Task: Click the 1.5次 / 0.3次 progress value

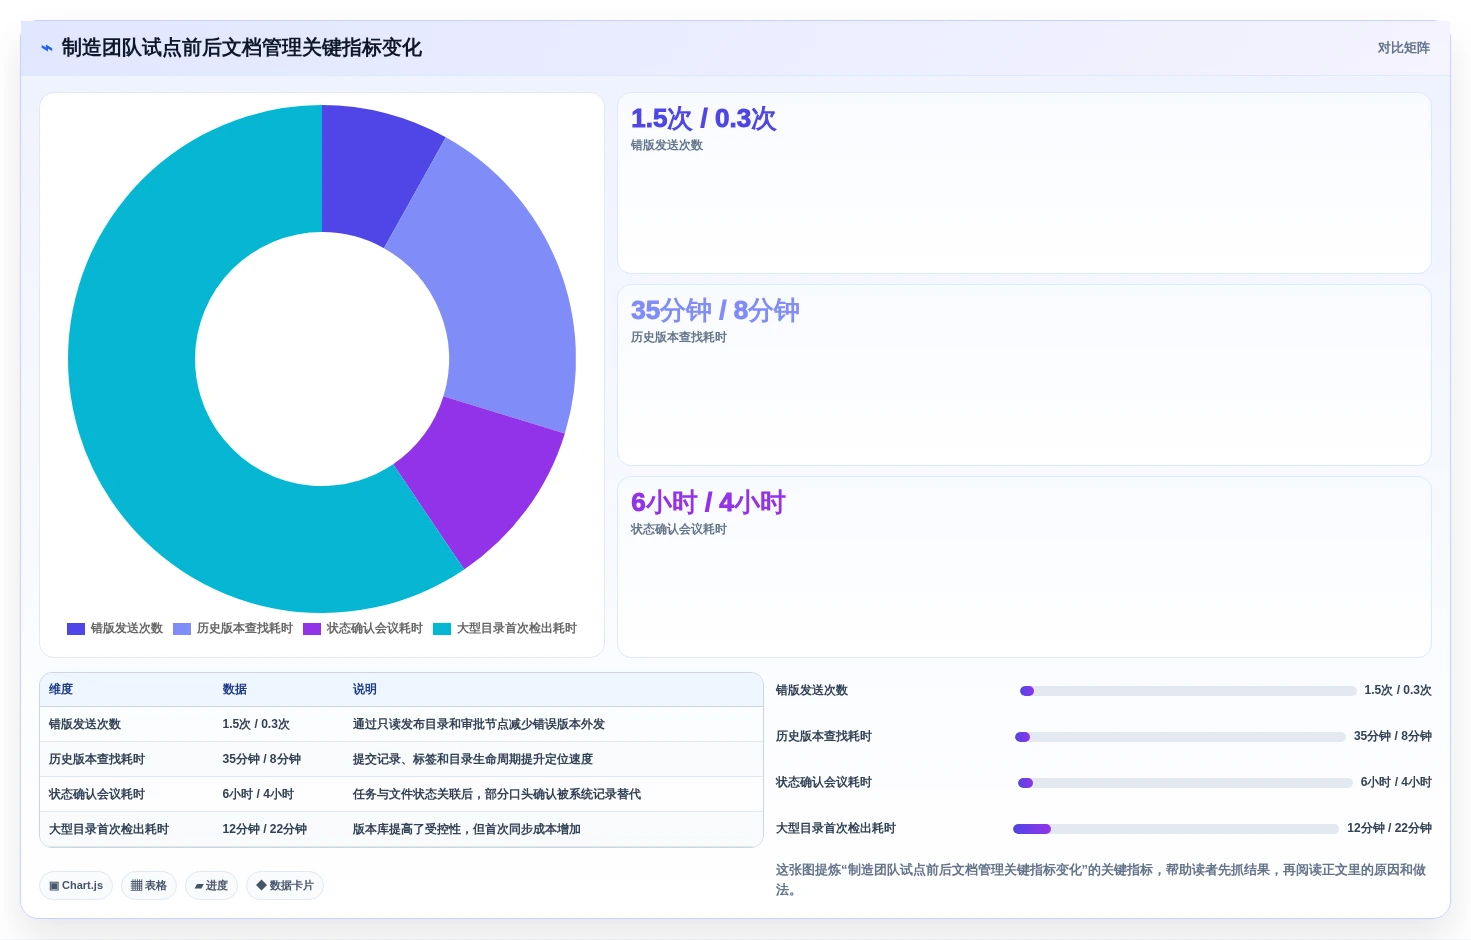Action: pyautogui.click(x=1398, y=690)
